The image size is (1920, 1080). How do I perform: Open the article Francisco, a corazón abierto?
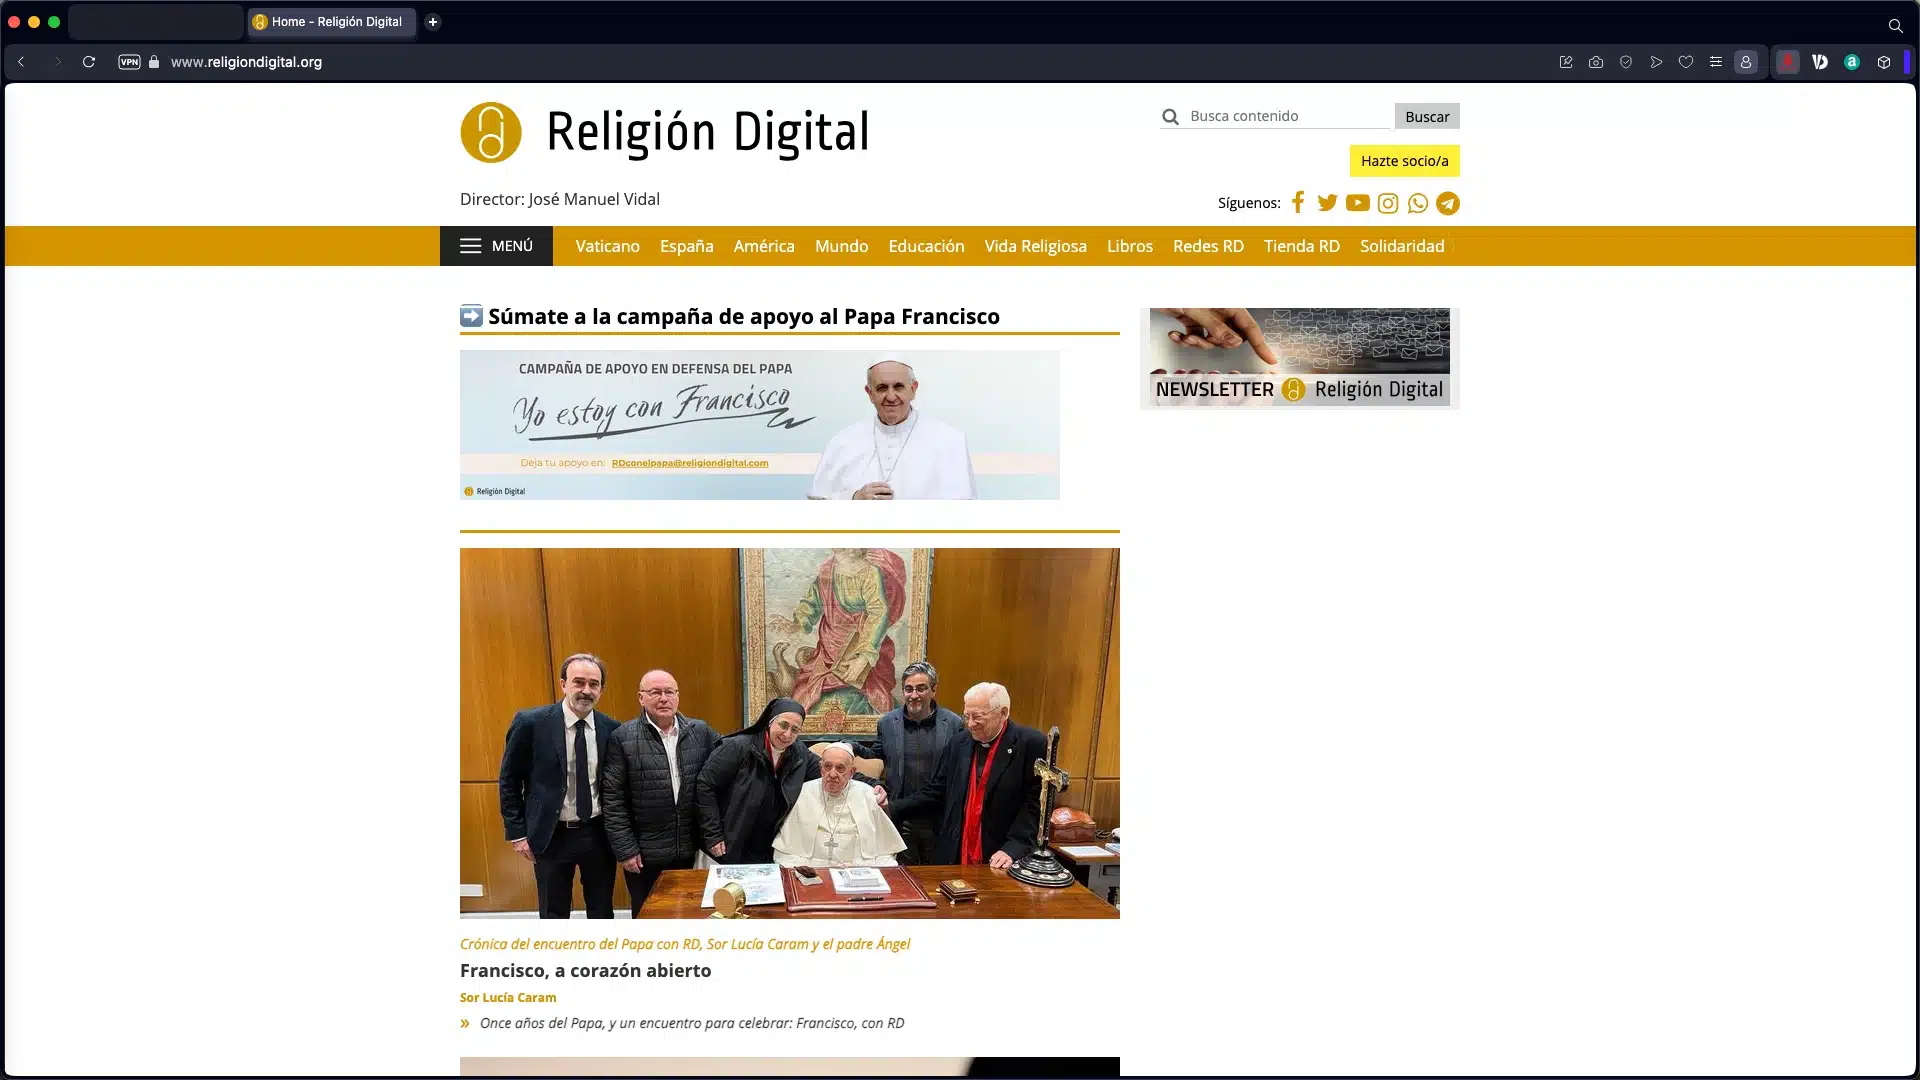585,970
